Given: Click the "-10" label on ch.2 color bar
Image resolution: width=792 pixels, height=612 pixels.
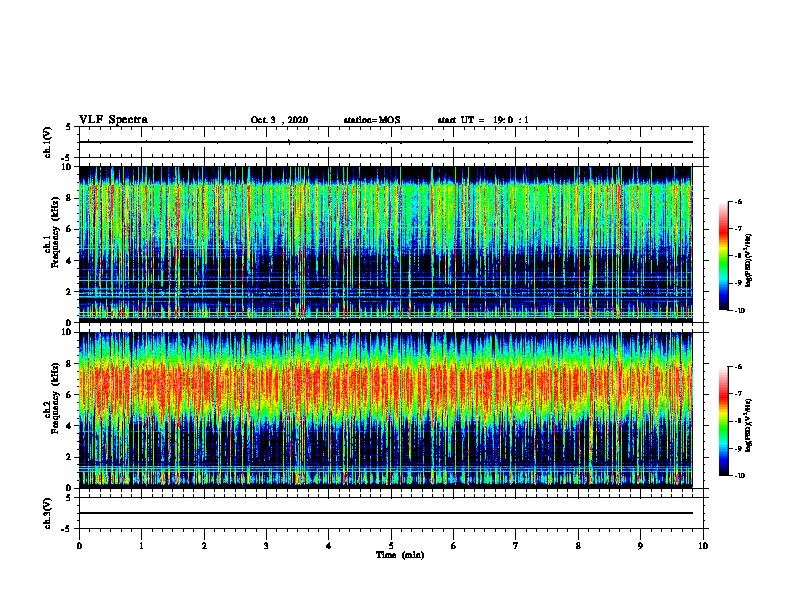Looking at the screenshot, I should [x=739, y=476].
